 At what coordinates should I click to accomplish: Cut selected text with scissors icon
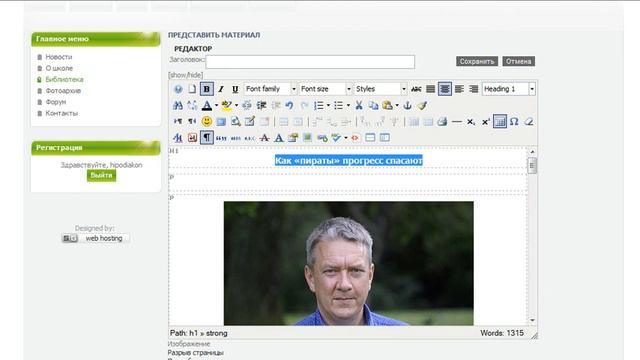(359, 105)
